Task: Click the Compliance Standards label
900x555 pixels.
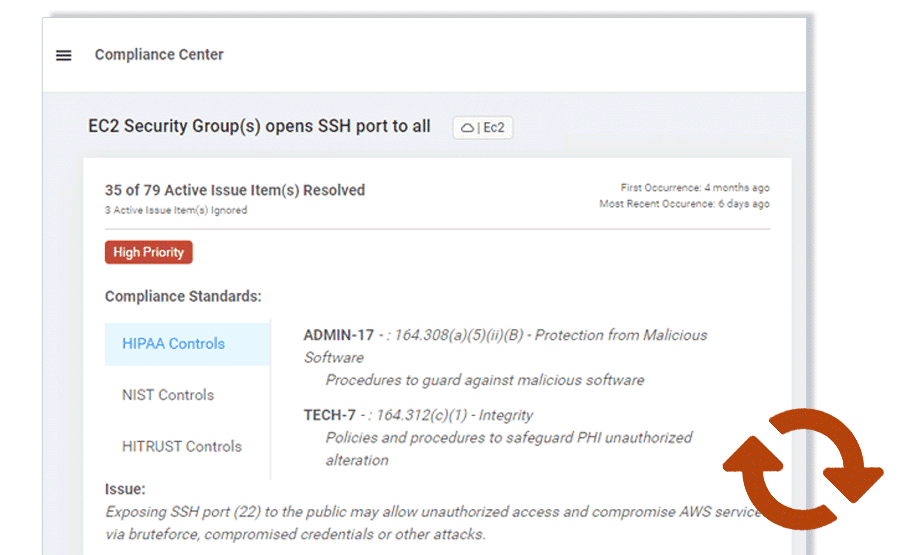Action: tap(183, 296)
